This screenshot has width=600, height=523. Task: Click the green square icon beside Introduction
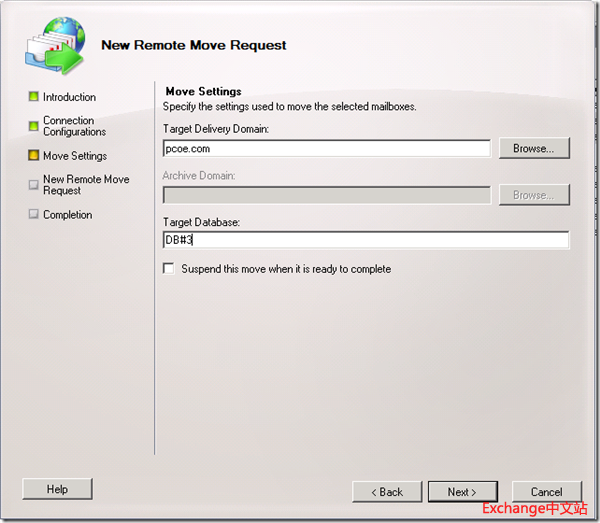(x=33, y=97)
